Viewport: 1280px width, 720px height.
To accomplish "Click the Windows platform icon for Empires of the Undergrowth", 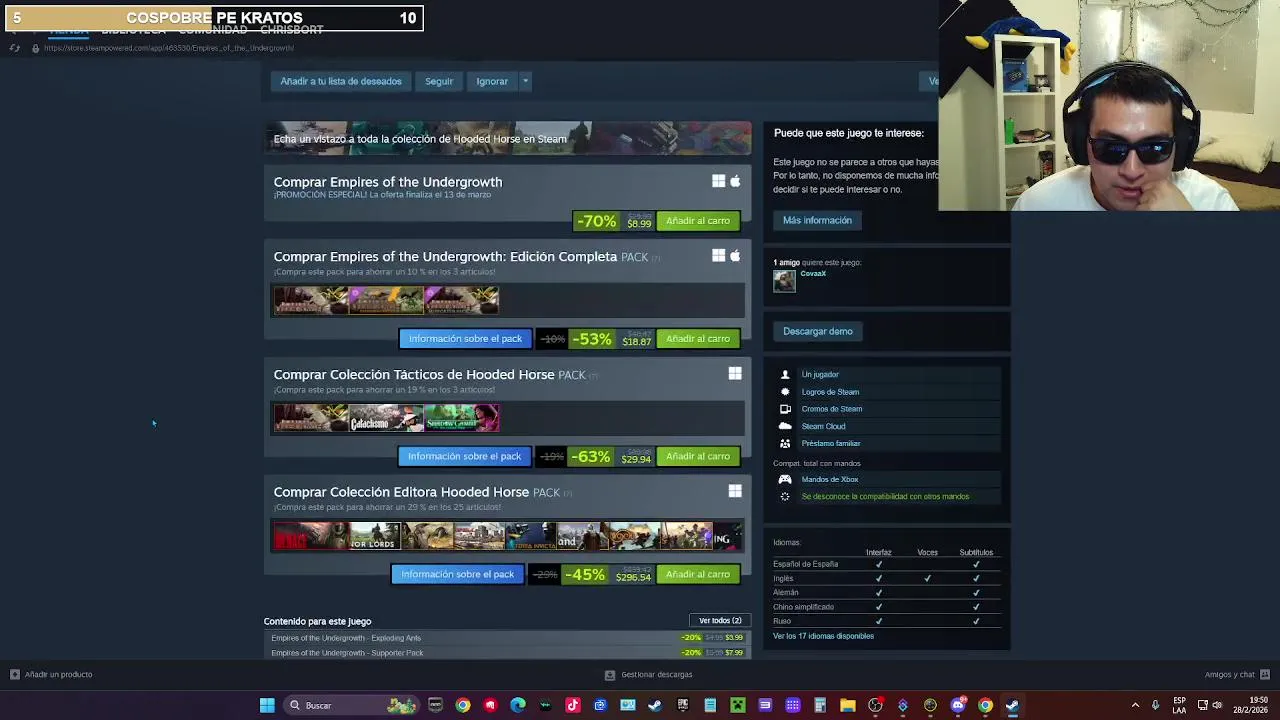I will point(718,181).
